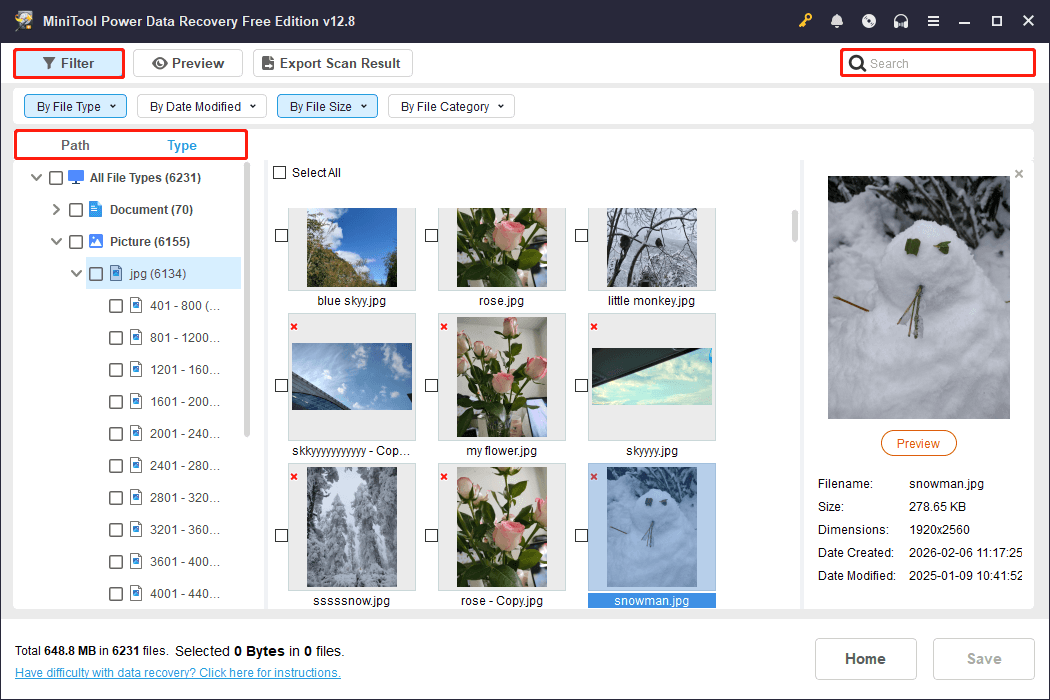This screenshot has height=700, width=1050.
Task: Enable the Select All checkbox
Action: pos(280,172)
